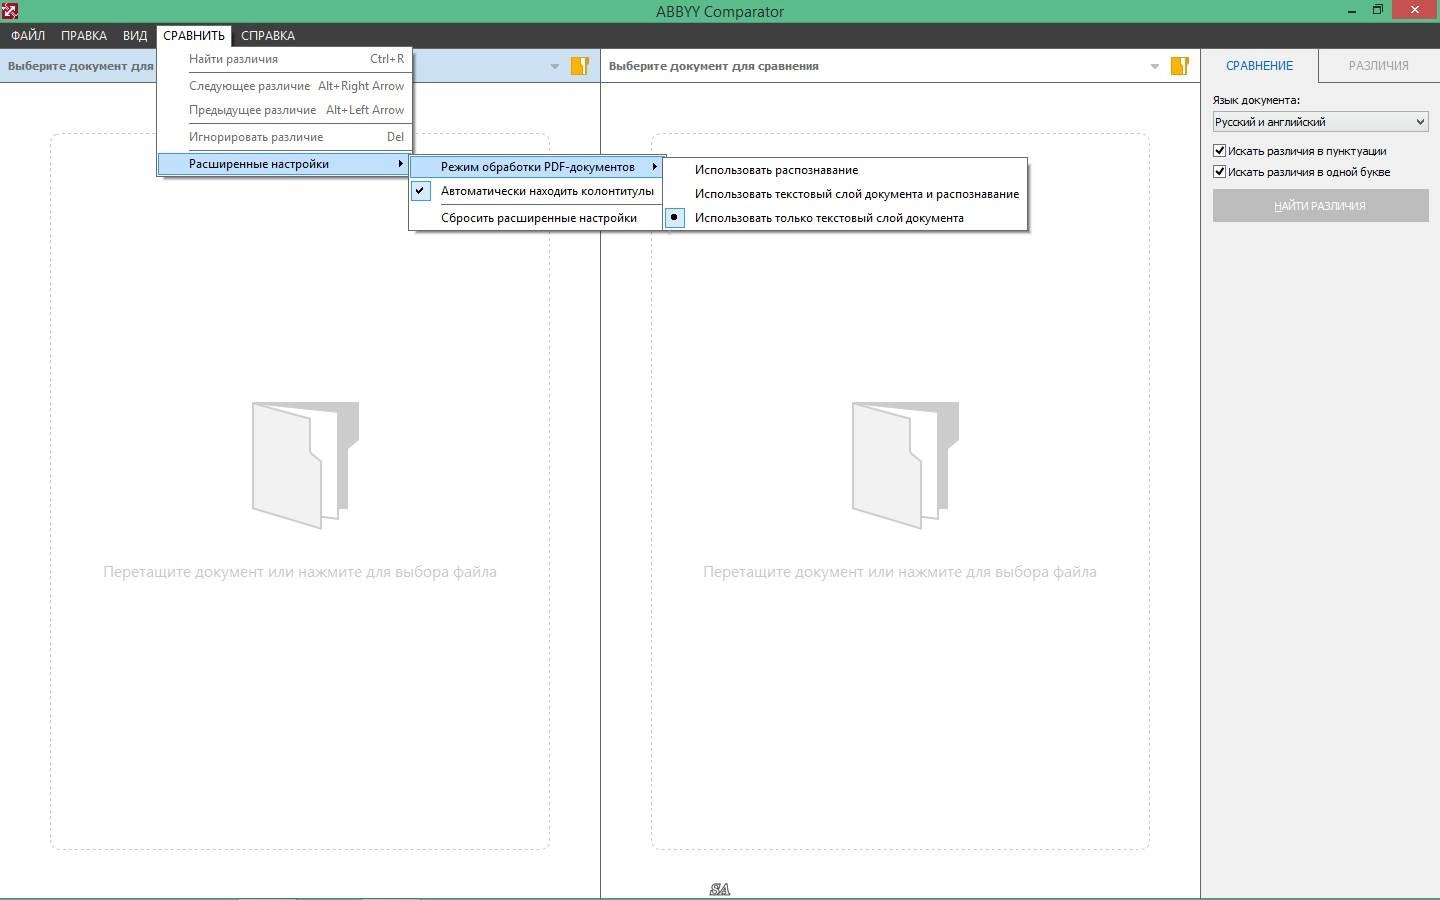
Task: Click the left pane folder placeholder icon
Action: click(x=305, y=465)
